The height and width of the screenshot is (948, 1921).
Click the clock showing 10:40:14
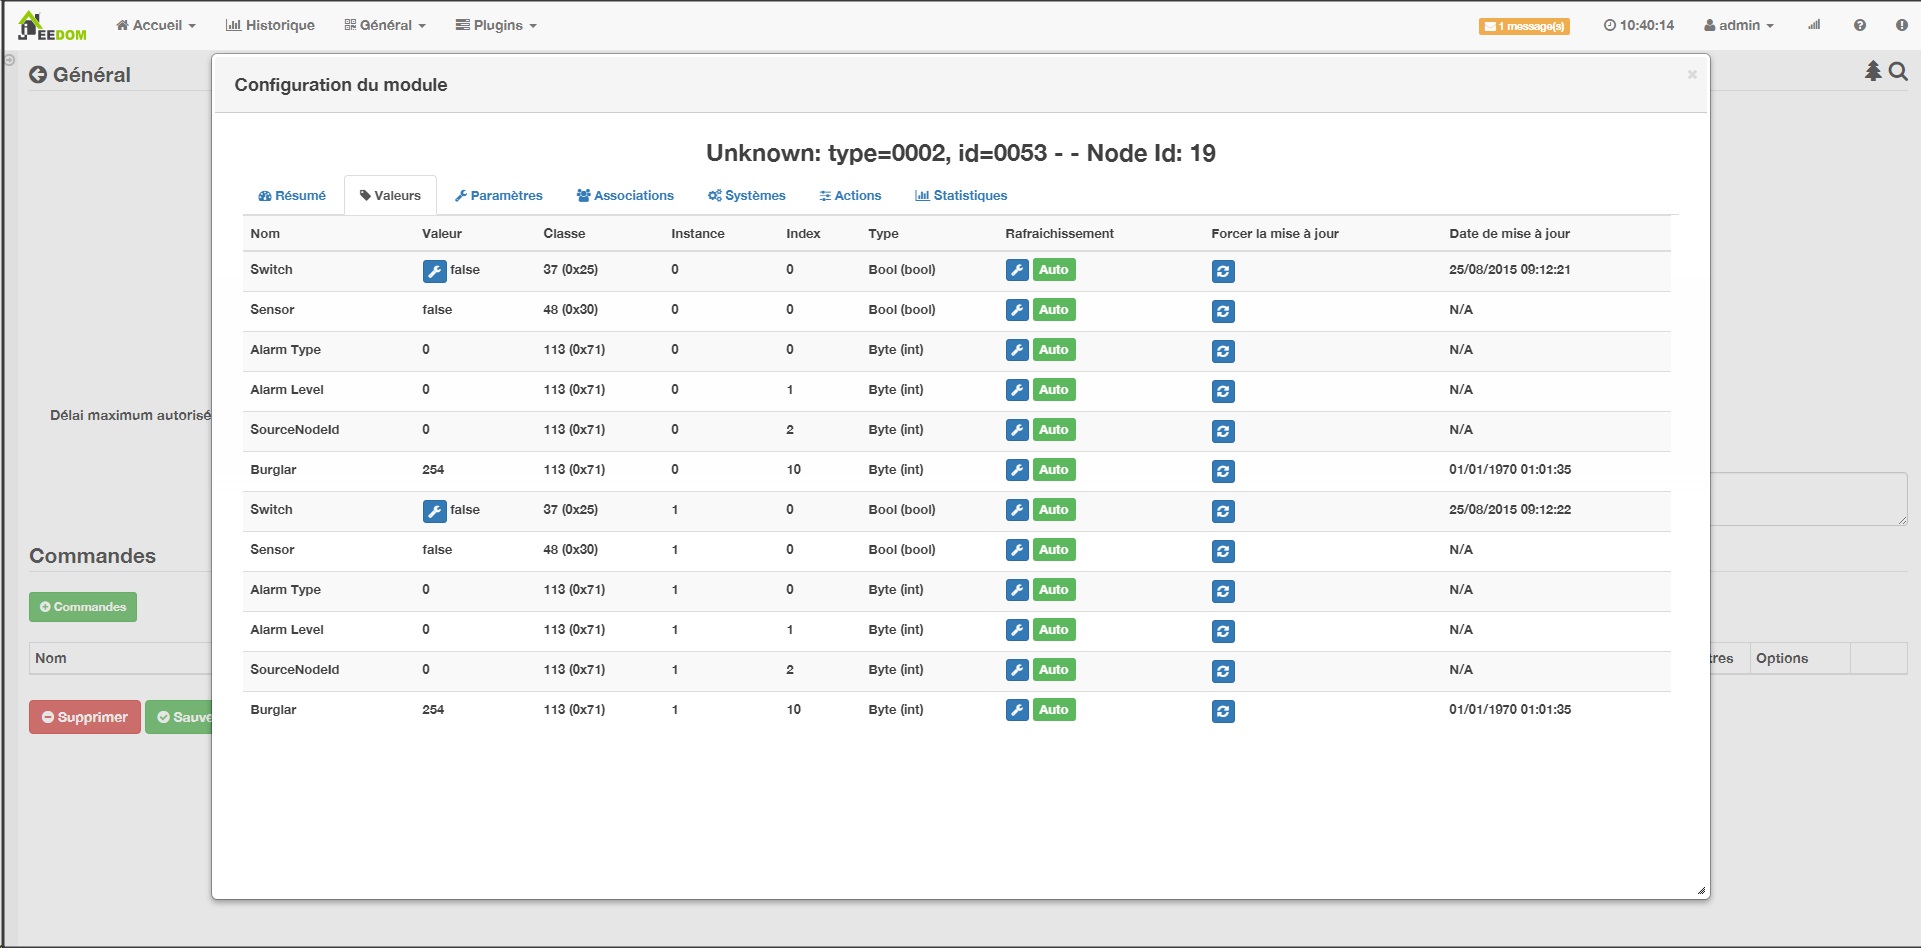click(1639, 25)
